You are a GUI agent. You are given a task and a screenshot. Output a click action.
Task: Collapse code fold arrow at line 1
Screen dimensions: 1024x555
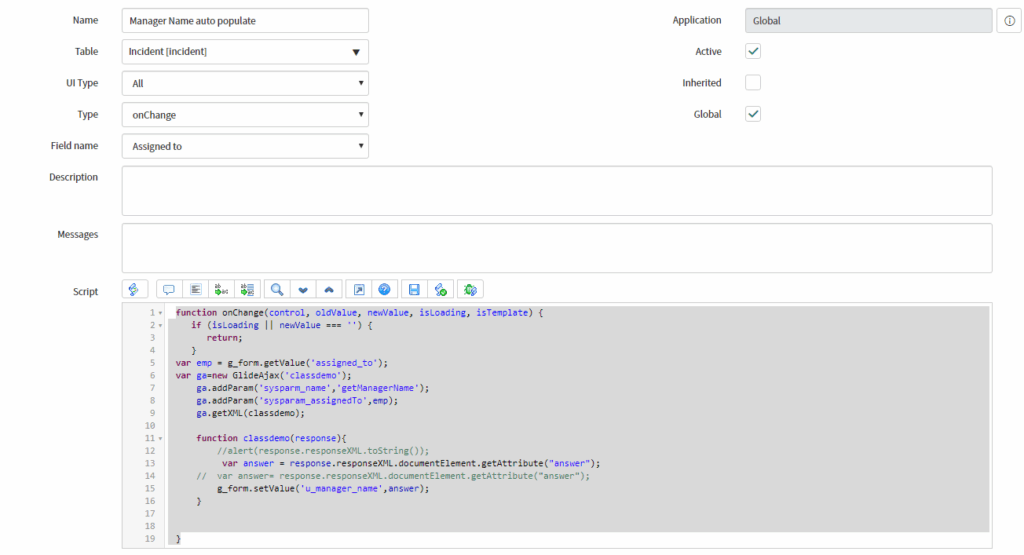161,313
